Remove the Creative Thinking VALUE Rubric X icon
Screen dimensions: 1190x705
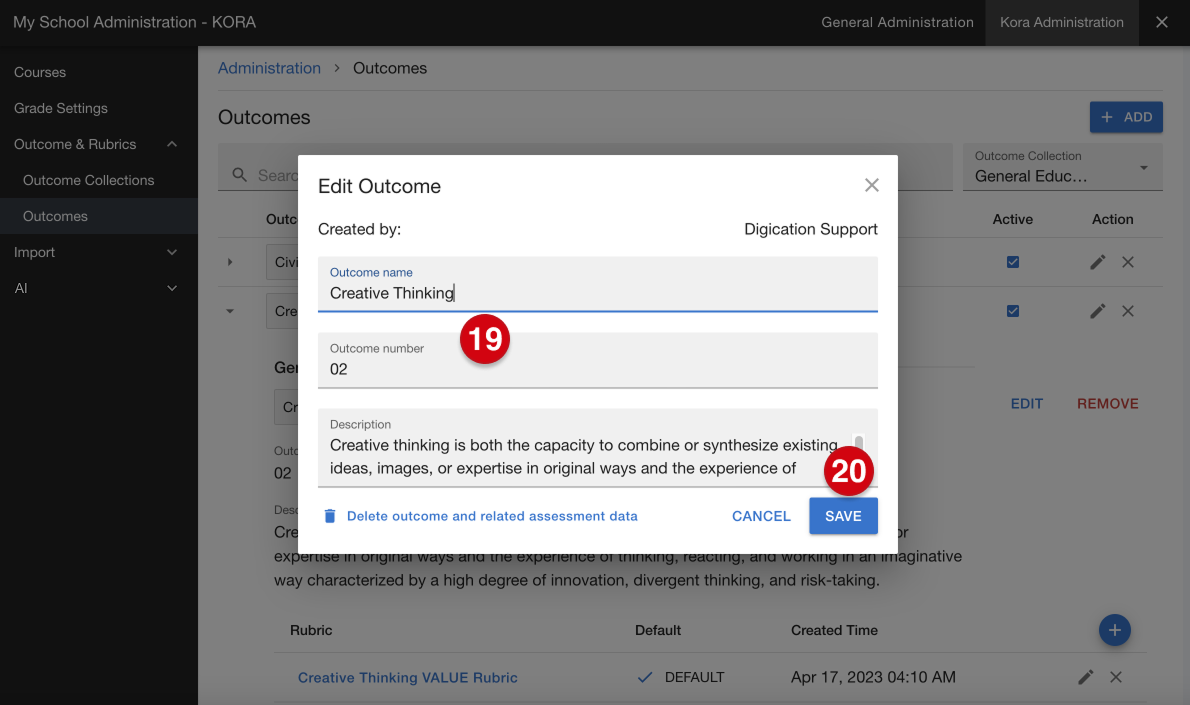(1116, 677)
